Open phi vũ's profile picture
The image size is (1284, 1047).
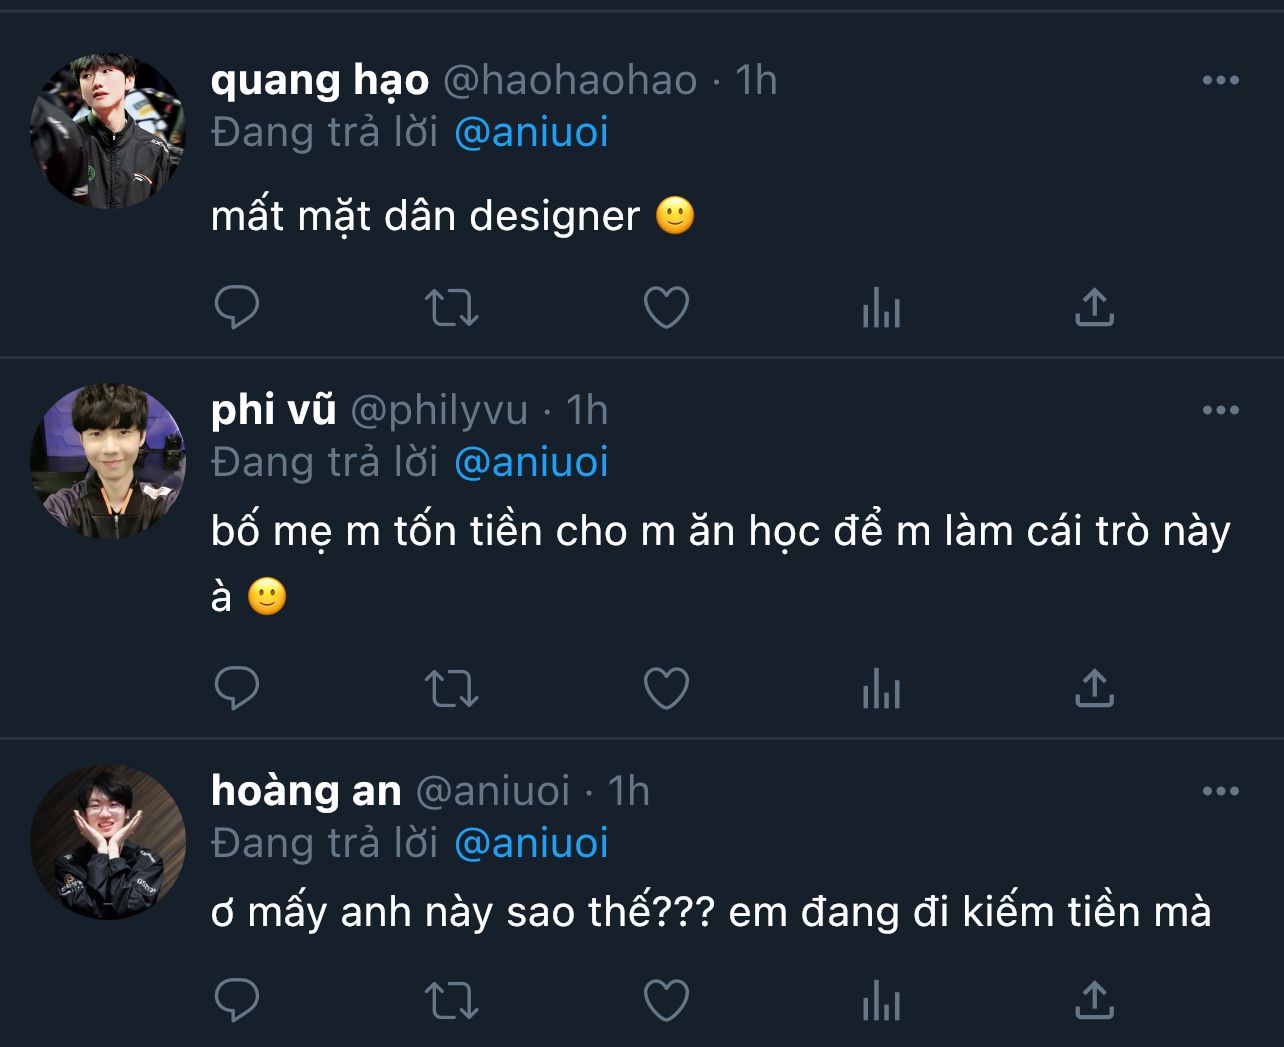108,461
